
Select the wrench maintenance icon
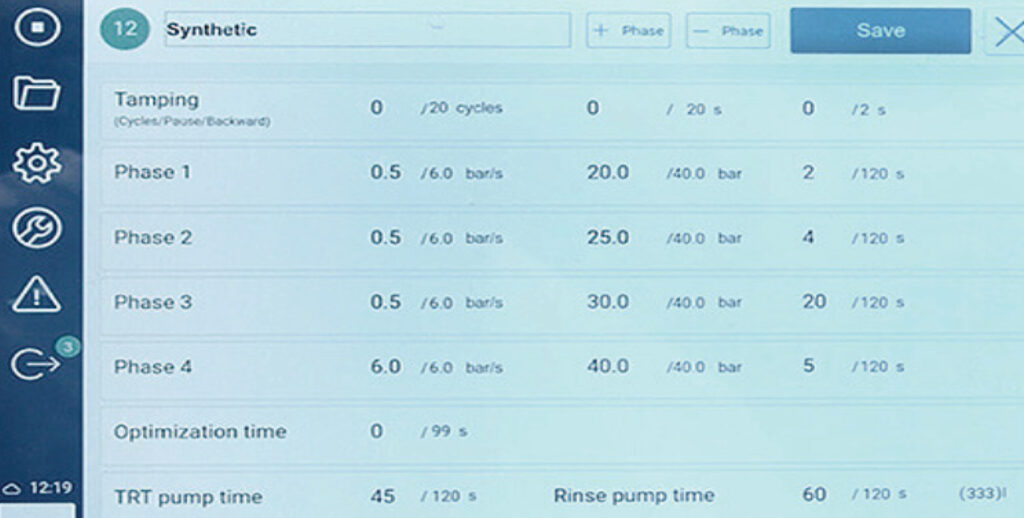37,228
